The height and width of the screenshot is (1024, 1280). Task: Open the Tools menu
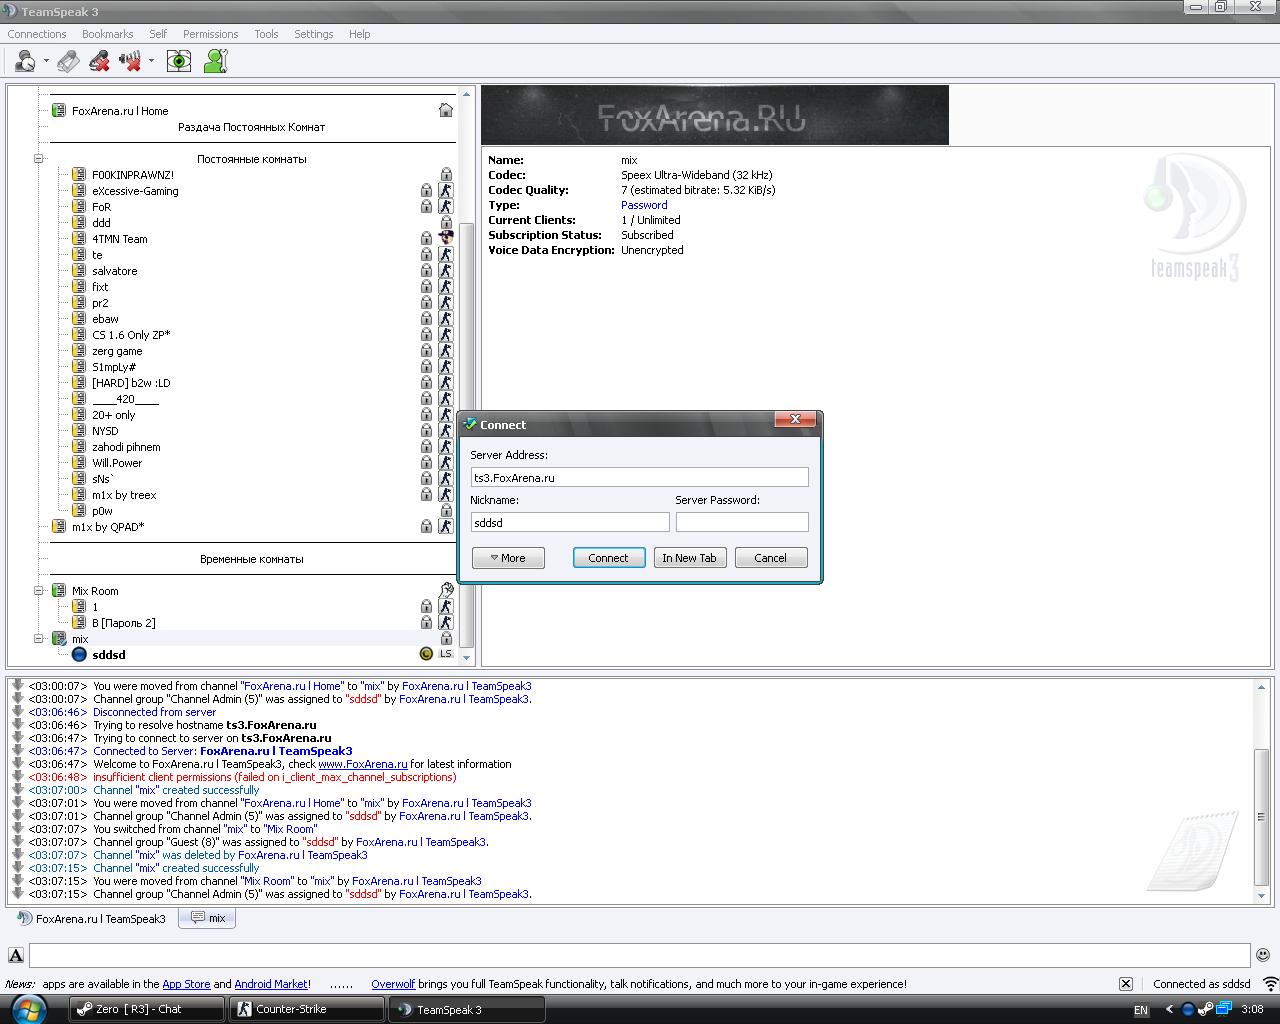pyautogui.click(x=266, y=34)
